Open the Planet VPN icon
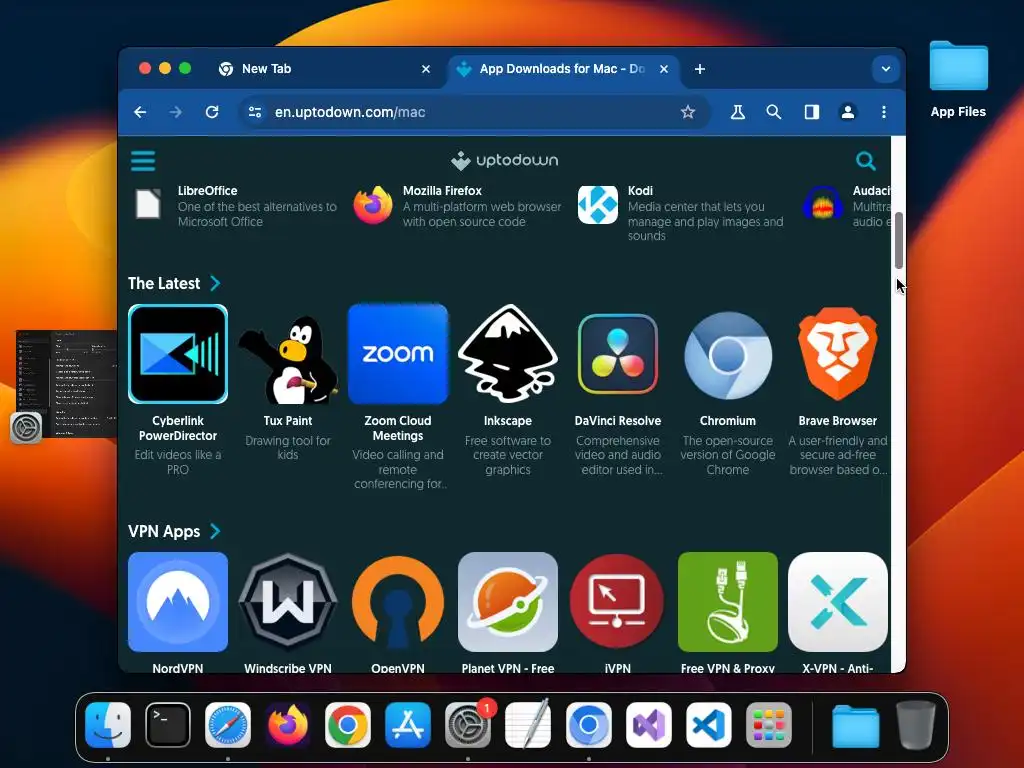Image resolution: width=1024 pixels, height=768 pixels. click(507, 602)
